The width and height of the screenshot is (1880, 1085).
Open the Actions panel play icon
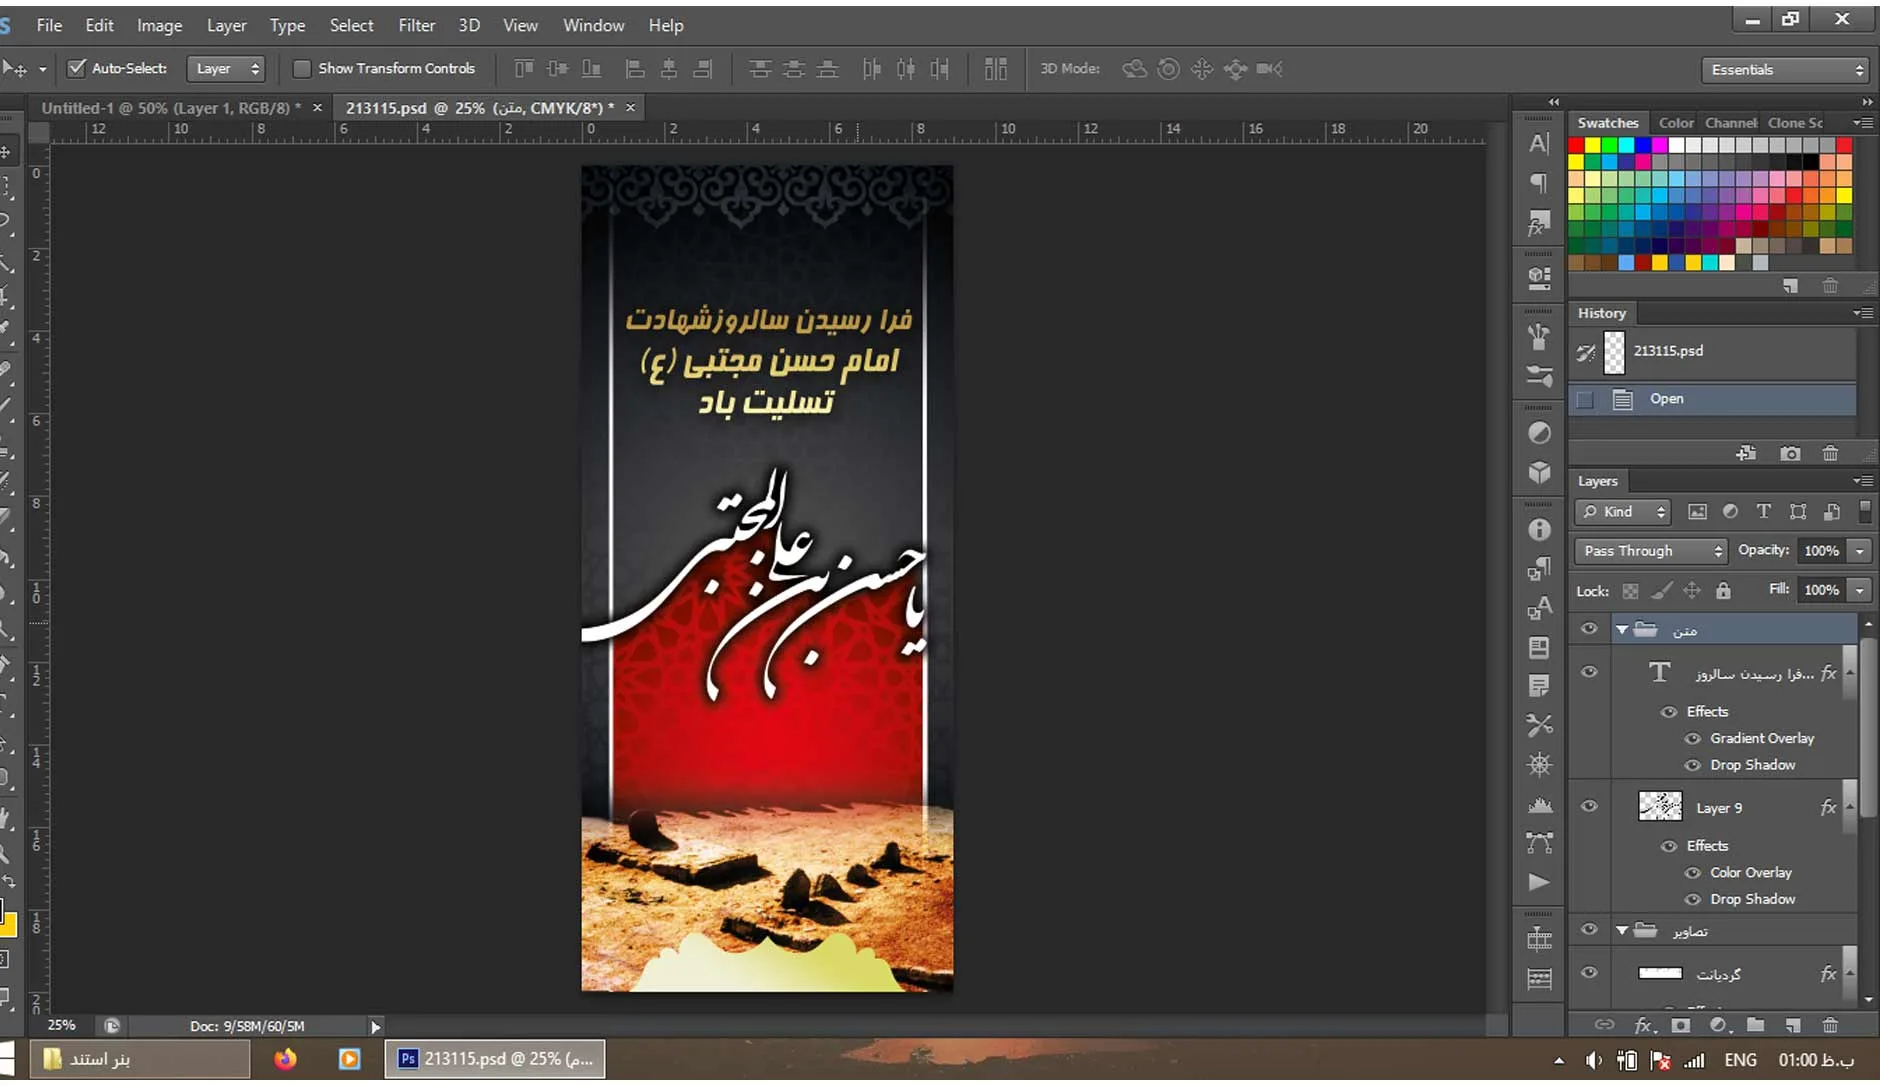point(1539,882)
